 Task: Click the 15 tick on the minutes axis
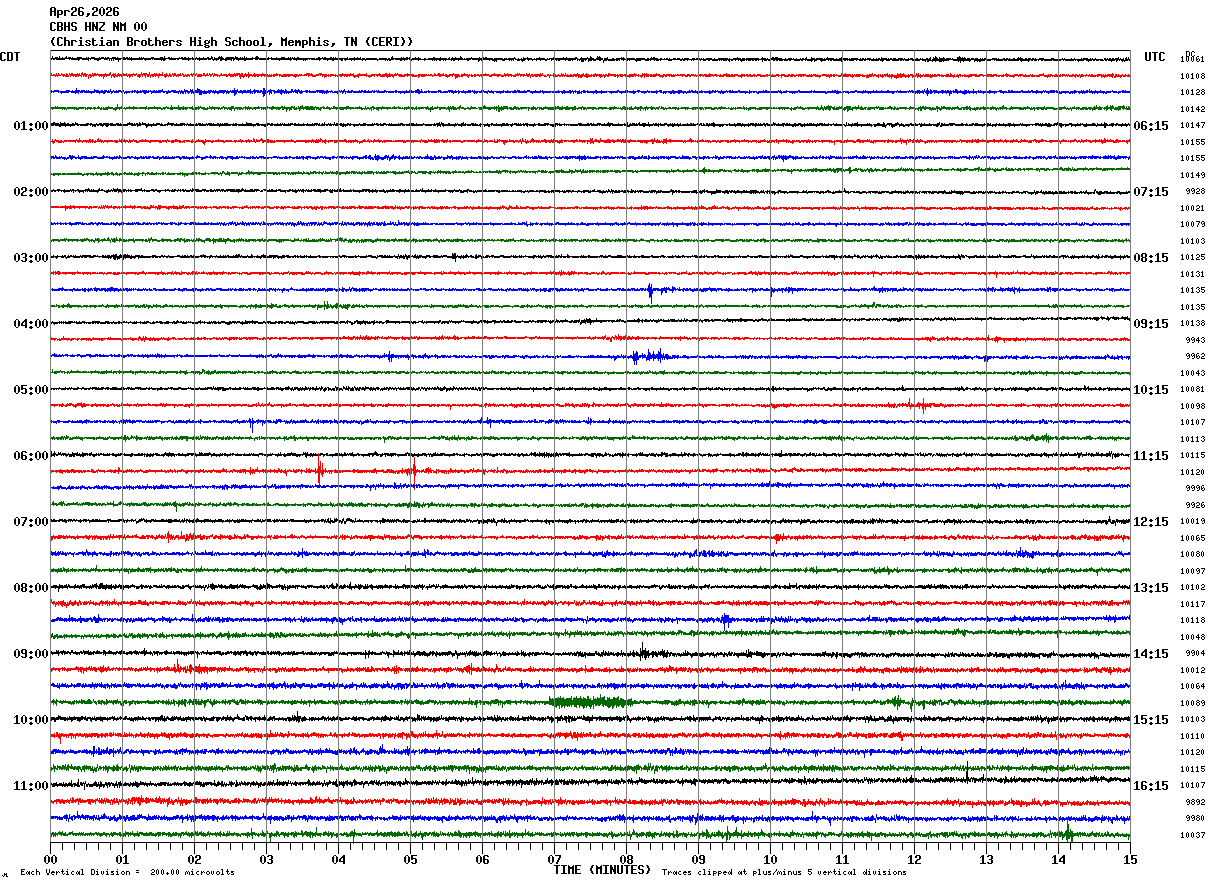pos(1130,859)
